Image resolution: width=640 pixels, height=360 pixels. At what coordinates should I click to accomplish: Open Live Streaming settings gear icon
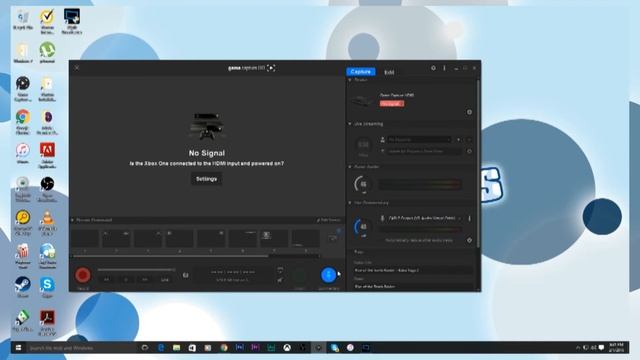pos(469,151)
